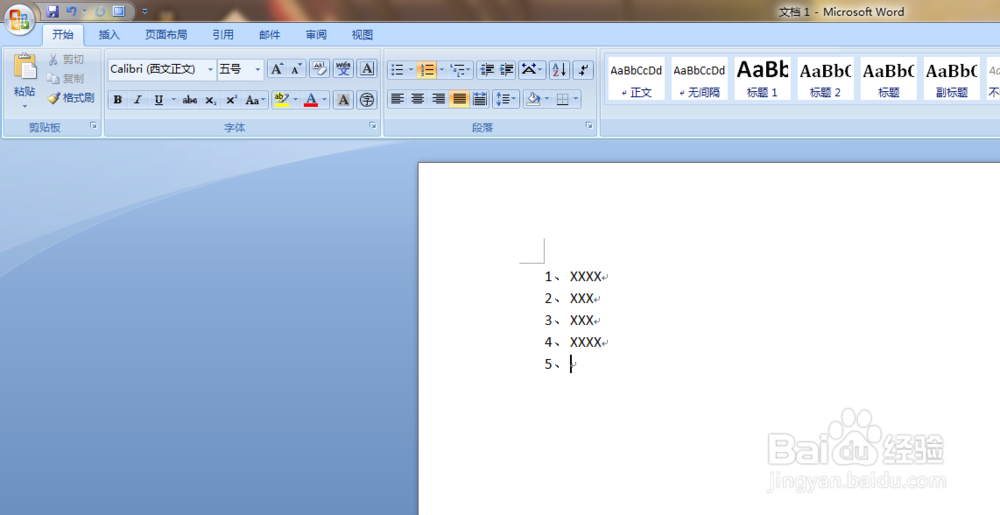Increase paragraph indent
The image size is (1000, 515).
click(506, 69)
